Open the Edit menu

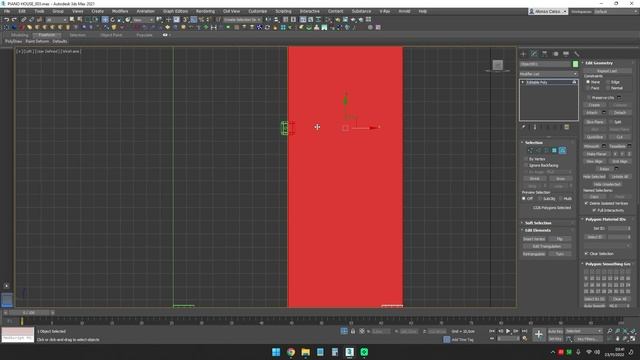coord(22,11)
